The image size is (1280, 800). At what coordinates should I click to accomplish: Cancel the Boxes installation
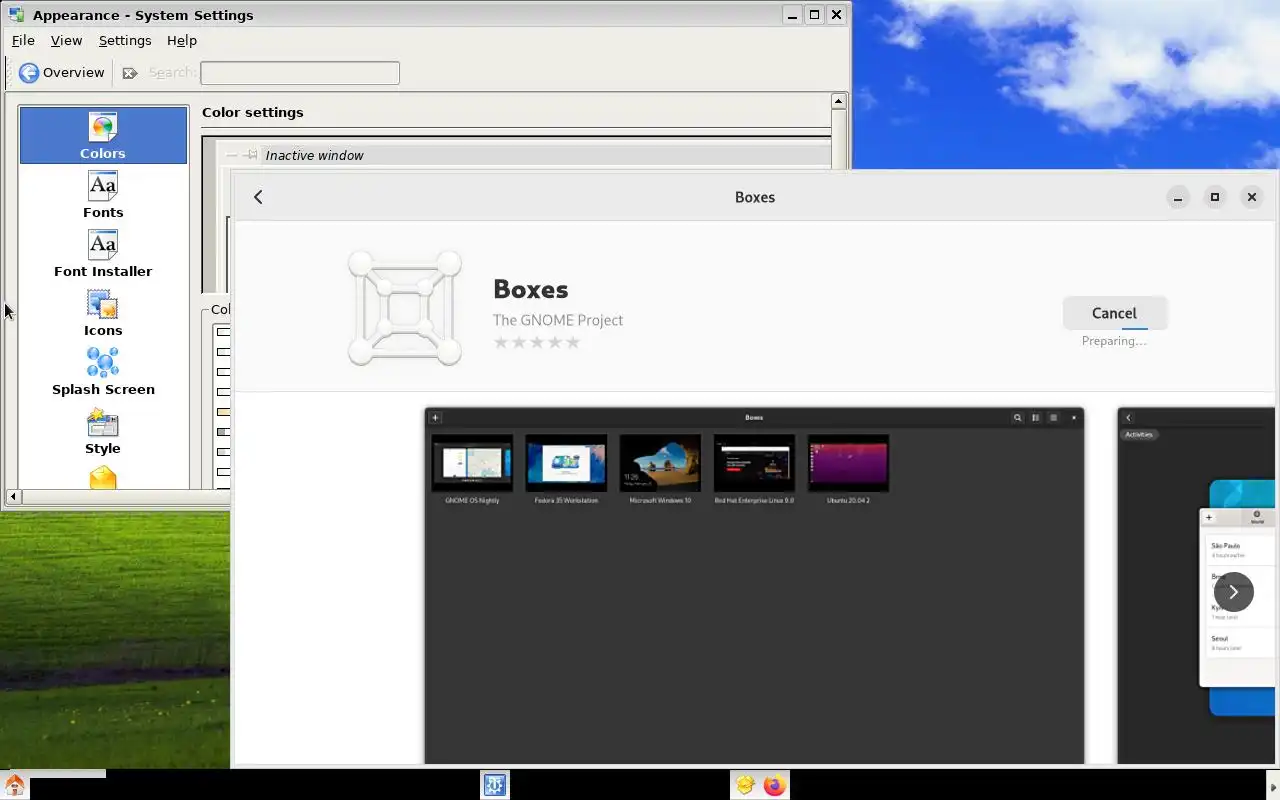(1114, 313)
